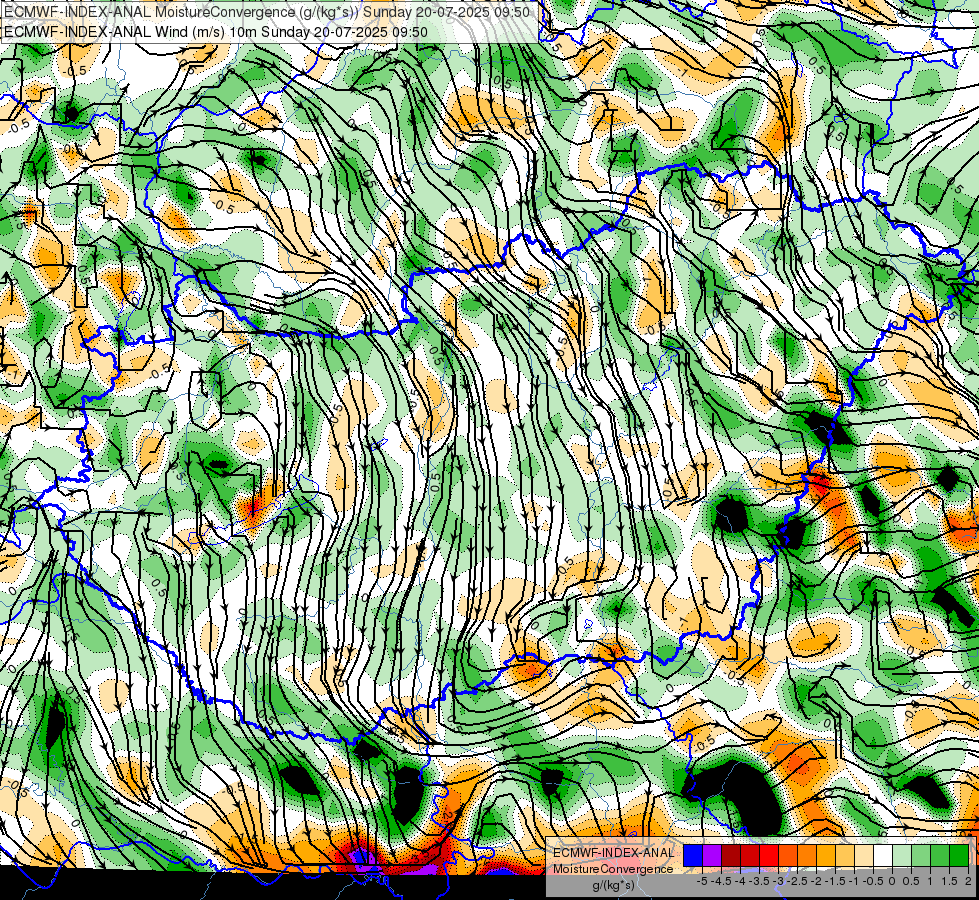Screen dimensions: 979x900
Task: Click the purple legend color swatch
Action: [x=712, y=855]
